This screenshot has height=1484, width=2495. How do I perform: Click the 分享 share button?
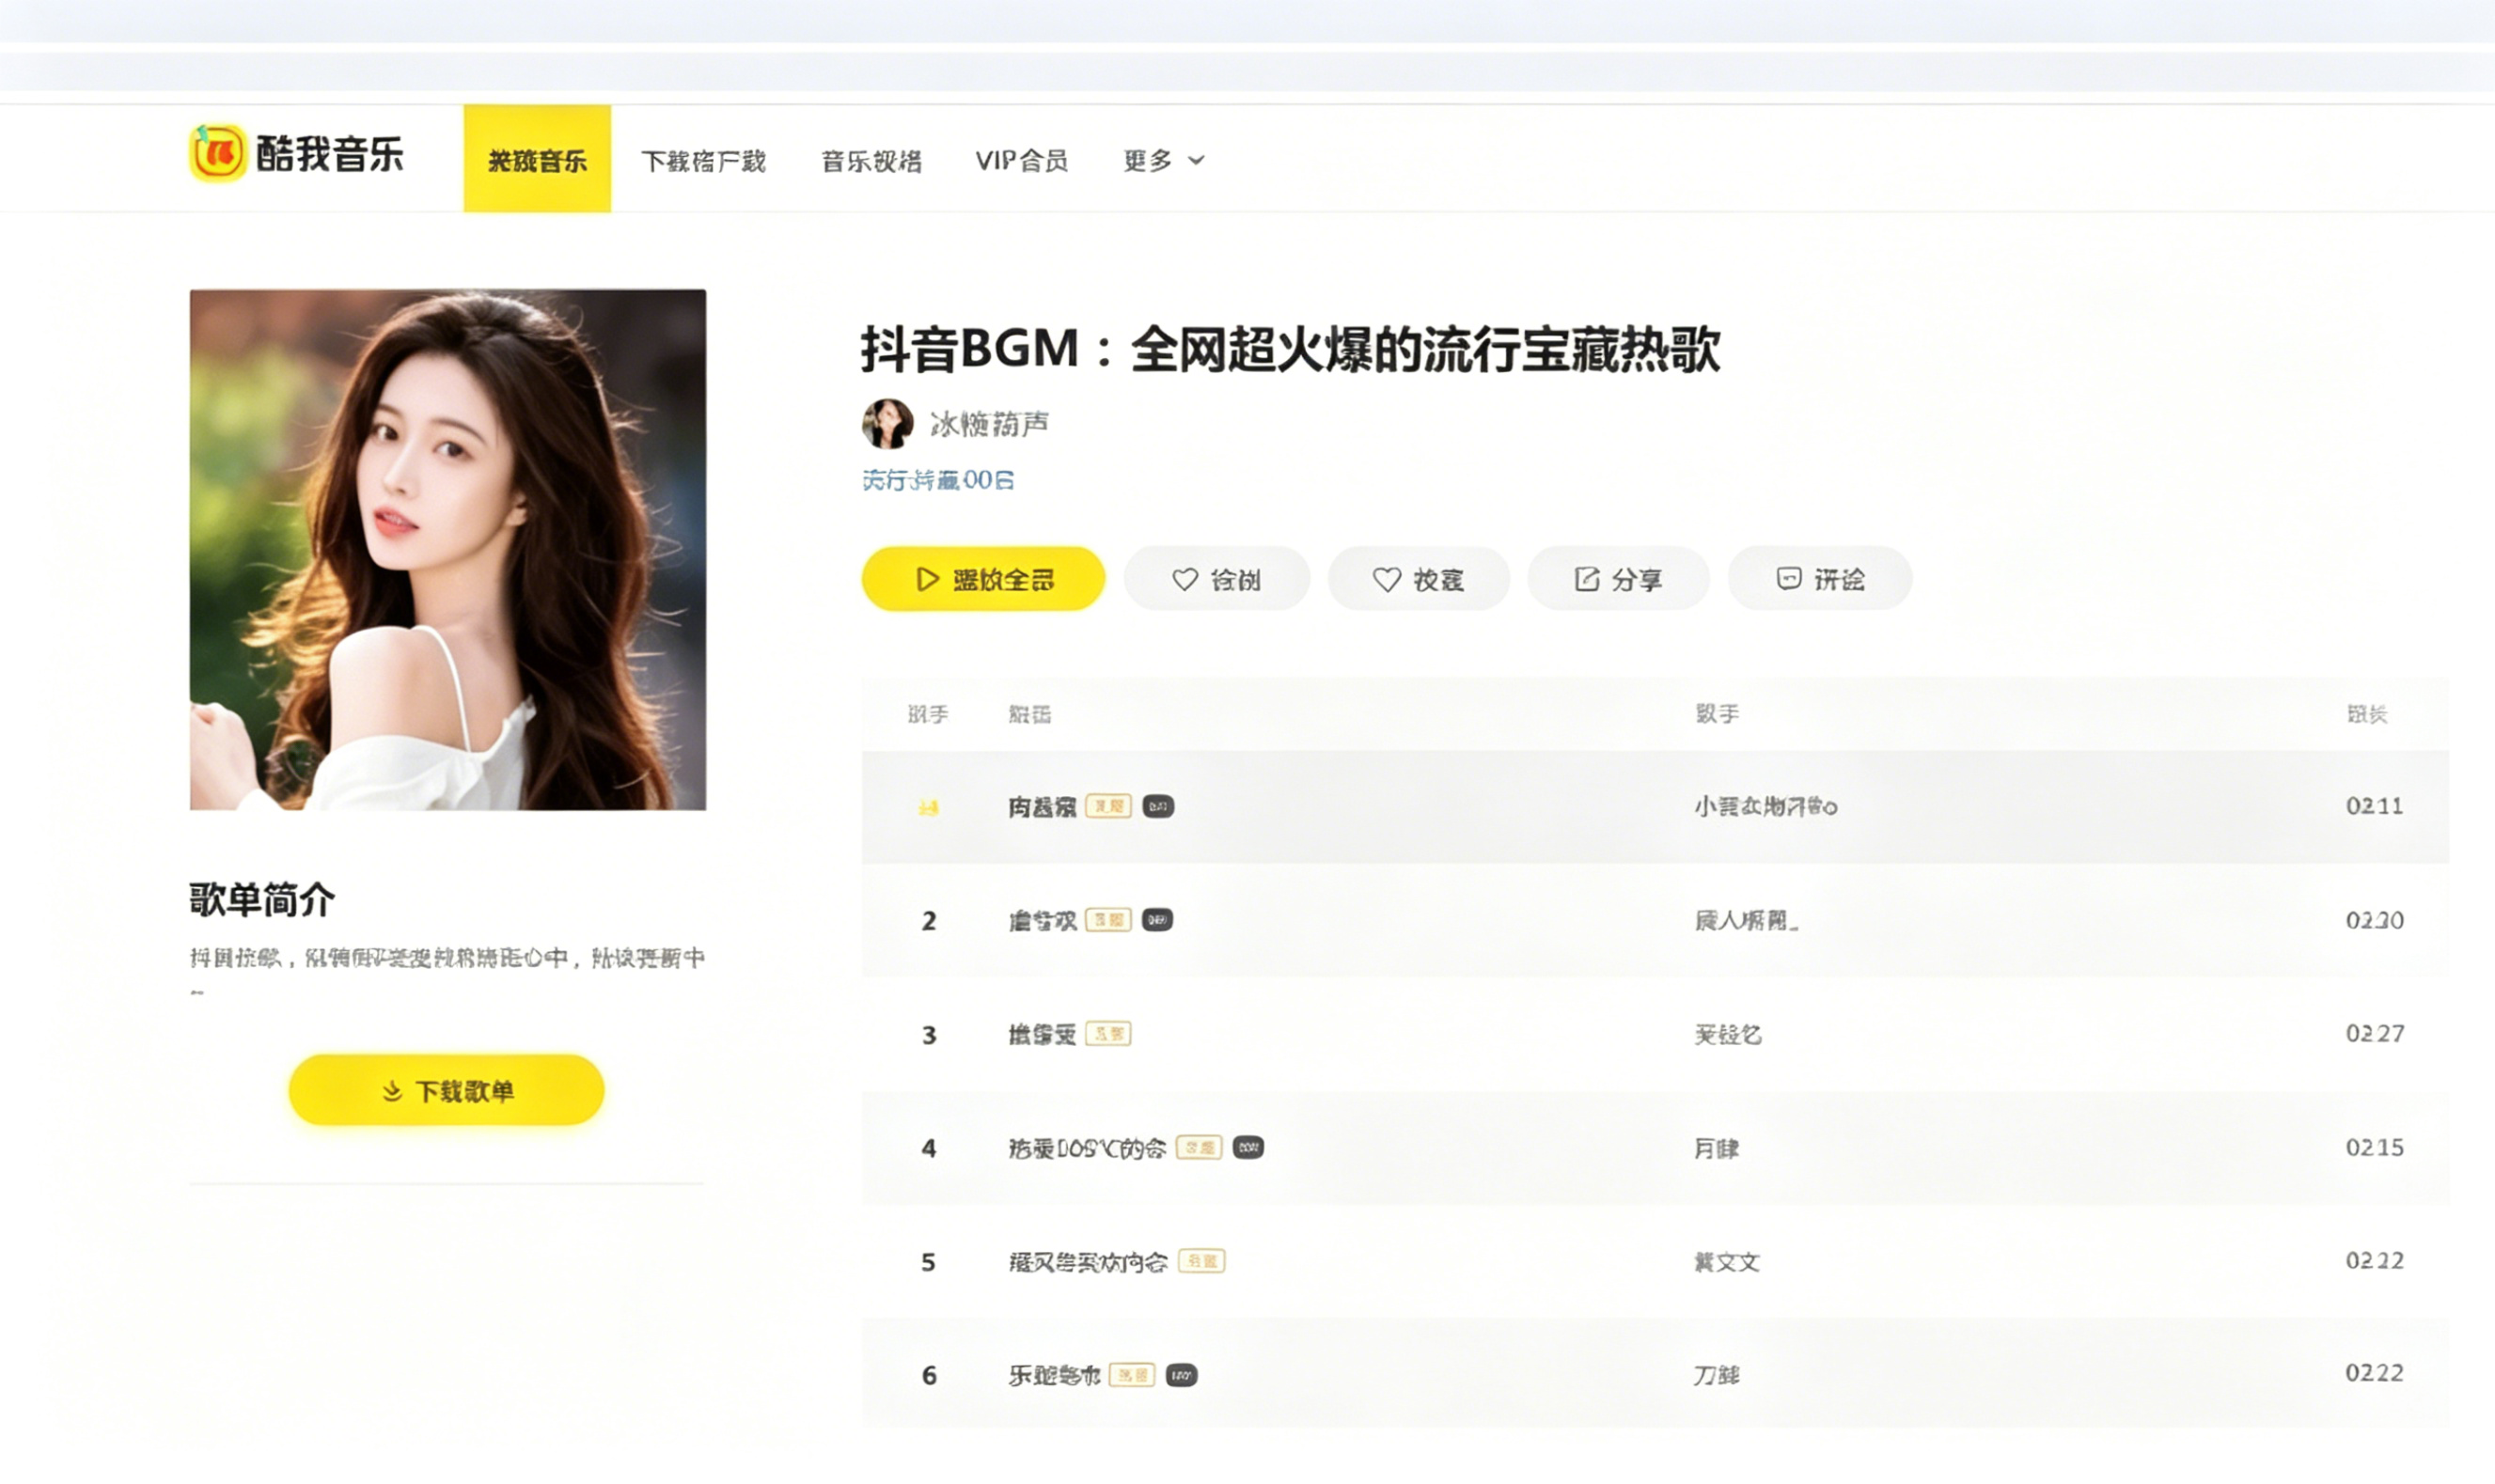1618,578
